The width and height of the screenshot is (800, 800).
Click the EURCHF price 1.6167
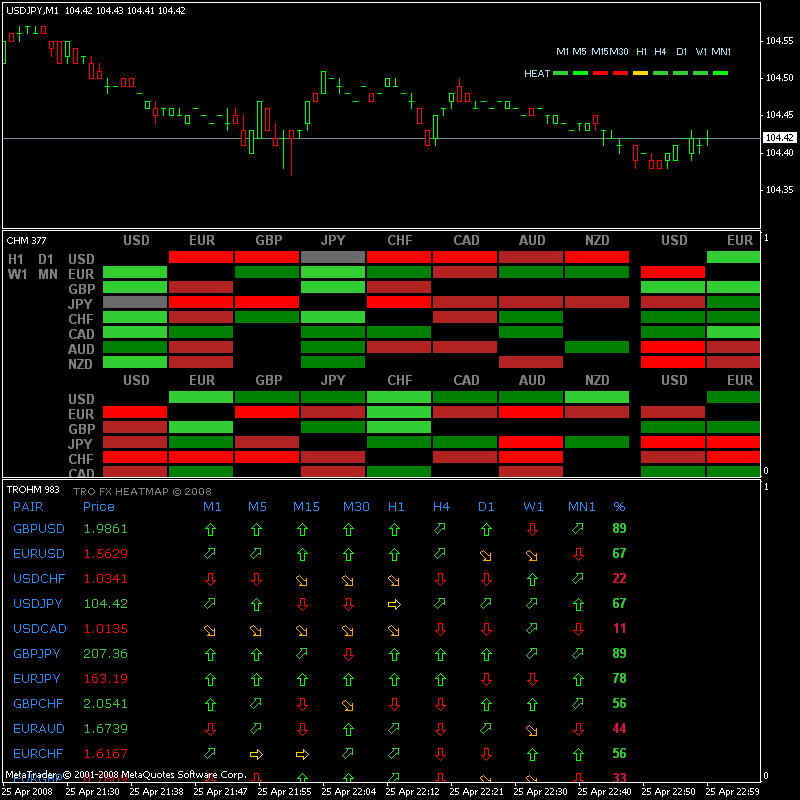point(105,754)
